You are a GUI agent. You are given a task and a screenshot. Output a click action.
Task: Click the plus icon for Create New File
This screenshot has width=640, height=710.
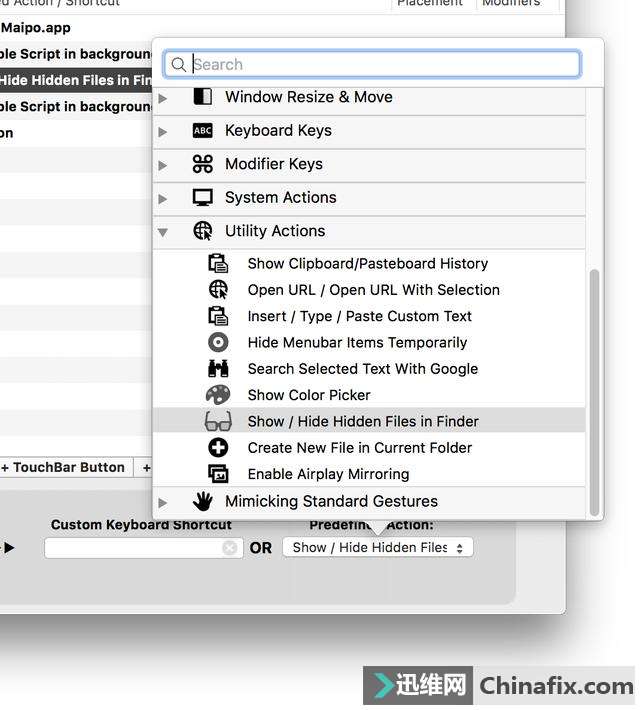point(218,448)
